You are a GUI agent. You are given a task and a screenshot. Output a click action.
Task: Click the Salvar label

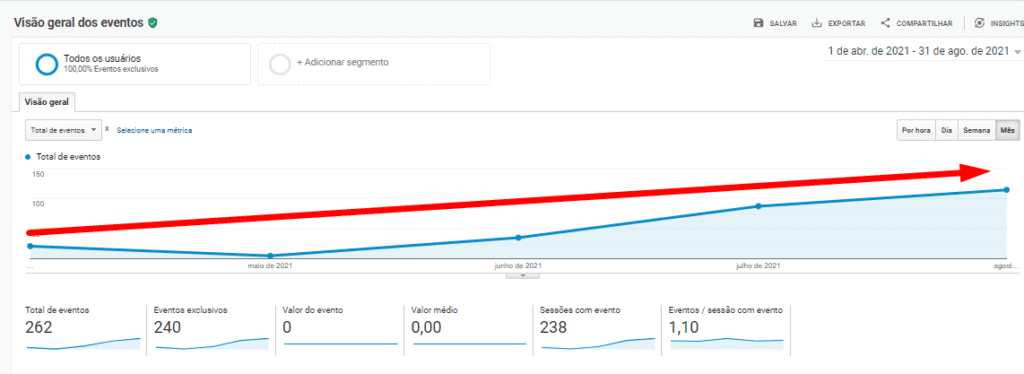pyautogui.click(x=782, y=23)
